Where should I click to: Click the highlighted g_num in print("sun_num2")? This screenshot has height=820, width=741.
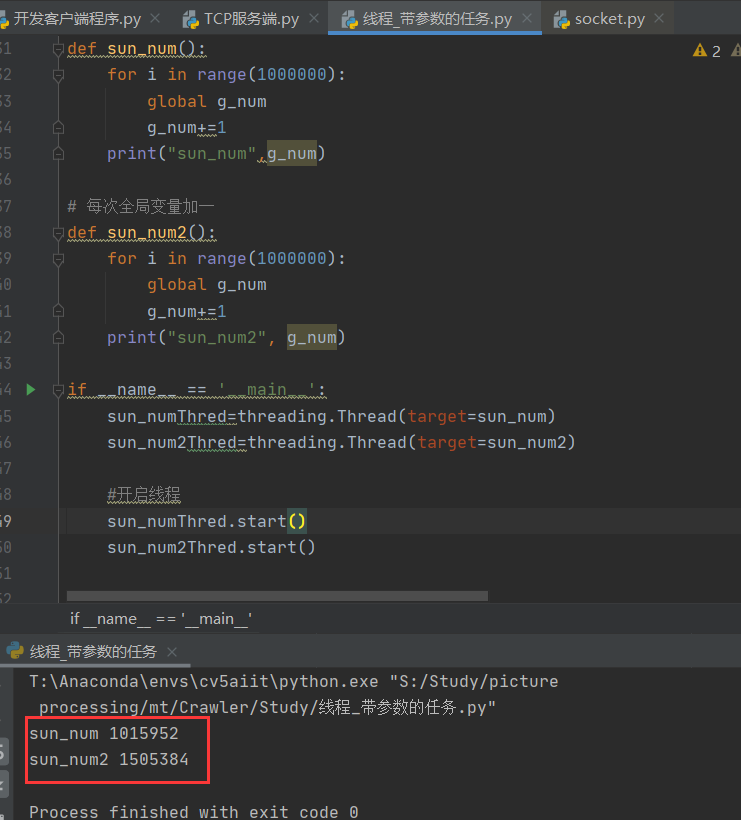312,338
